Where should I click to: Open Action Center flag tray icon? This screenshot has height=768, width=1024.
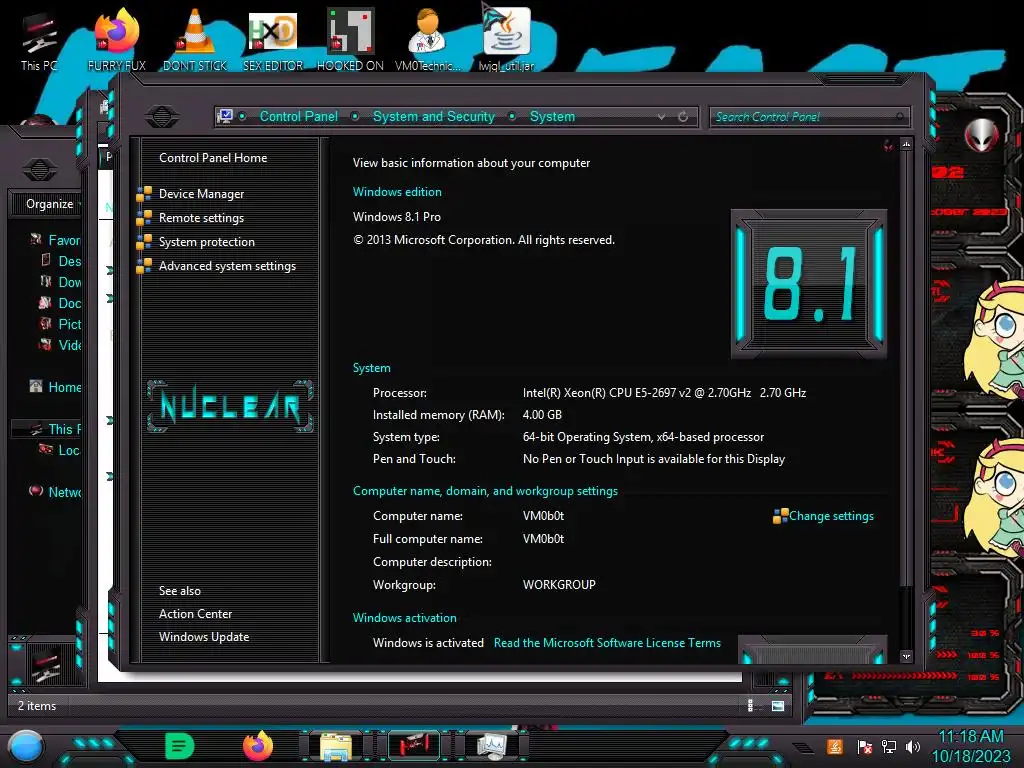click(864, 746)
